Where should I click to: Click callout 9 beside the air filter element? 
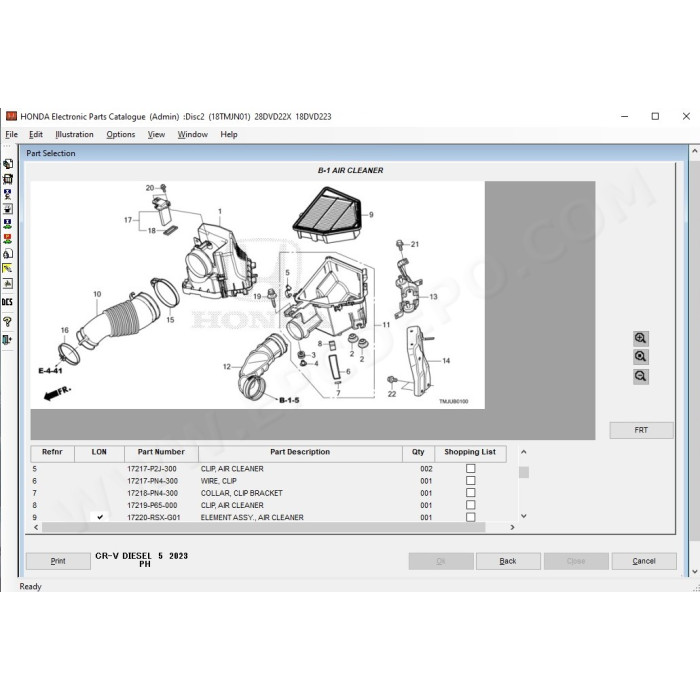pyautogui.click(x=371, y=215)
